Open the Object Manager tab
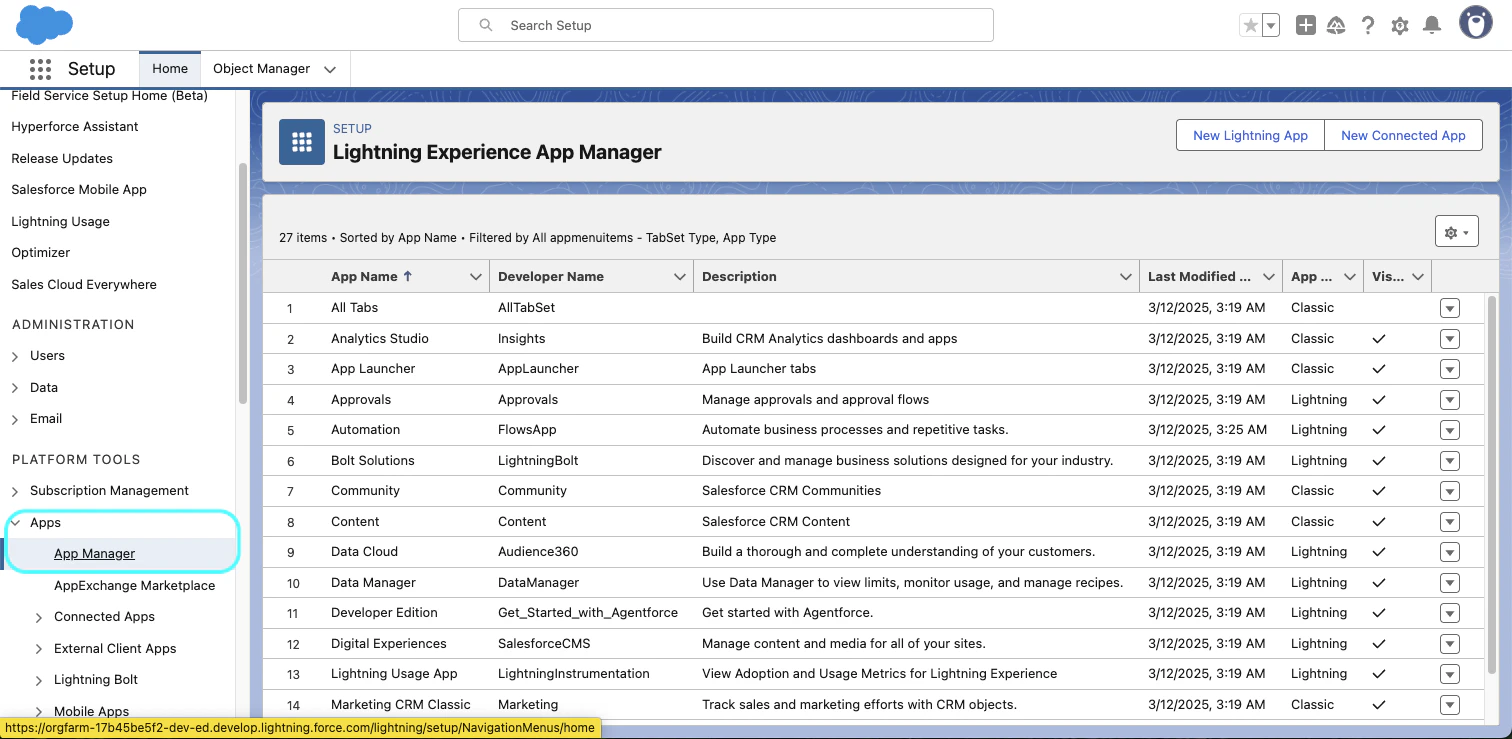The image size is (1512, 739). (x=264, y=68)
